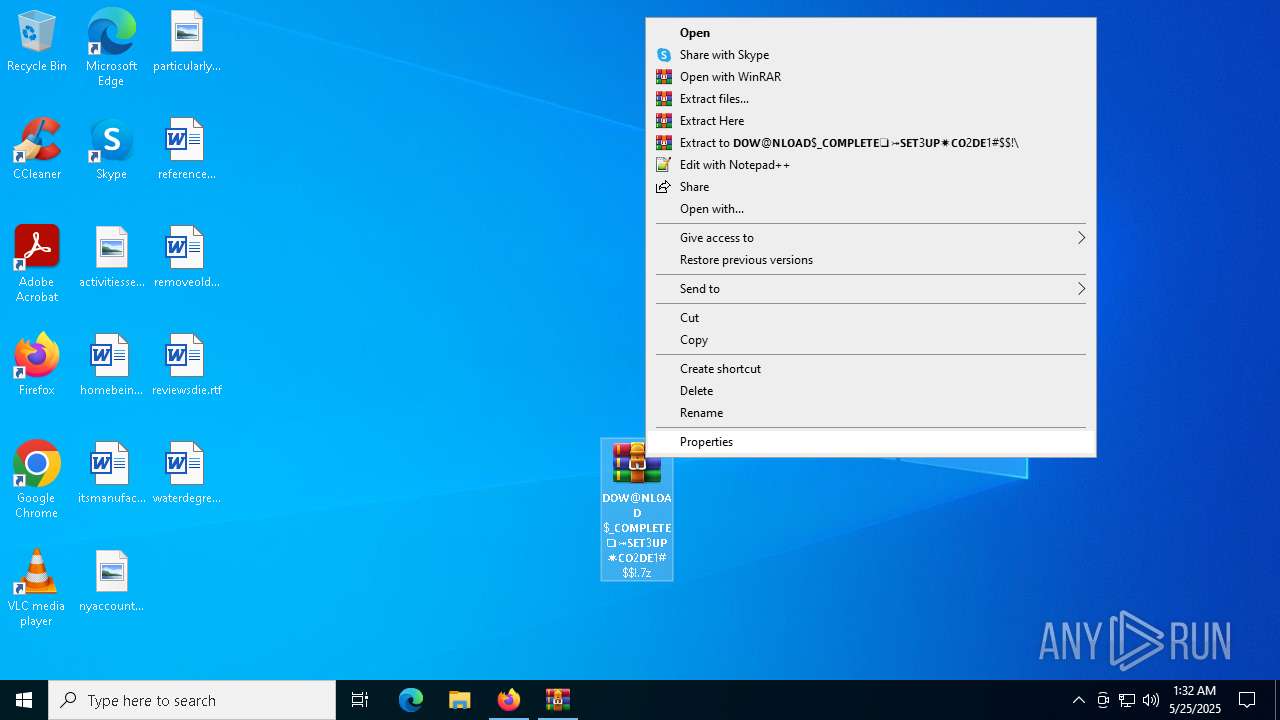Choose Share with Skype

(871, 55)
